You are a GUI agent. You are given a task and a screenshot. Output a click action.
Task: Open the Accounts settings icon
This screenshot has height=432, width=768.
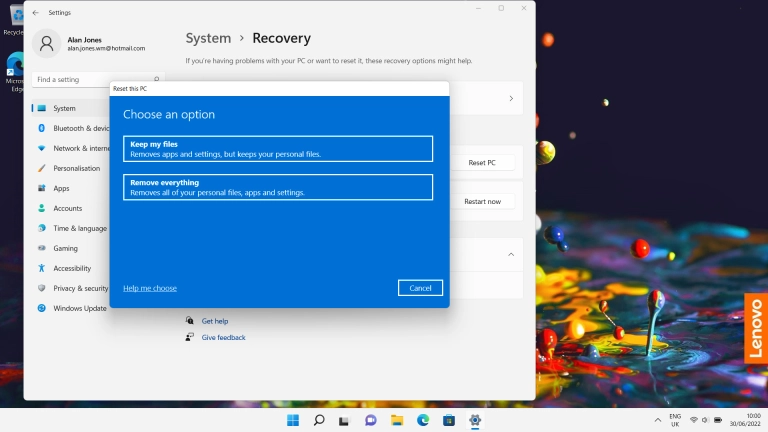pos(42,208)
